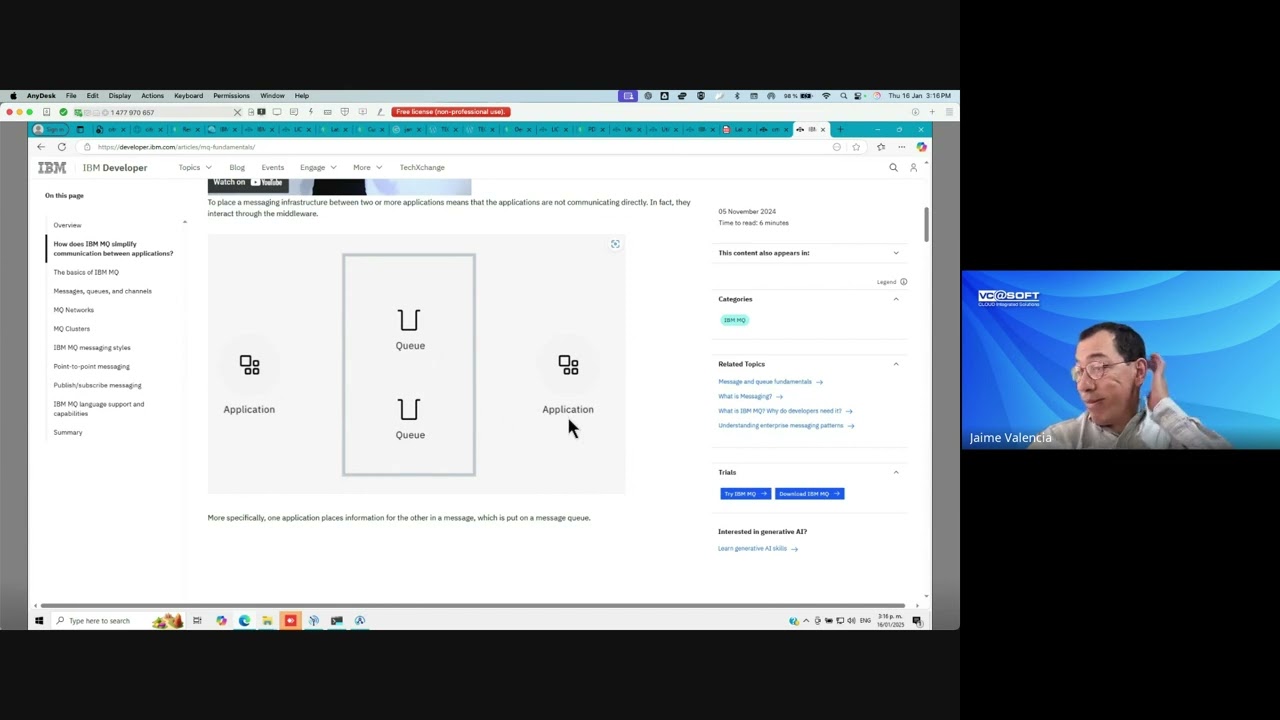This screenshot has width=1280, height=720.
Task: Expand the Engage dropdown menu
Action: (318, 167)
